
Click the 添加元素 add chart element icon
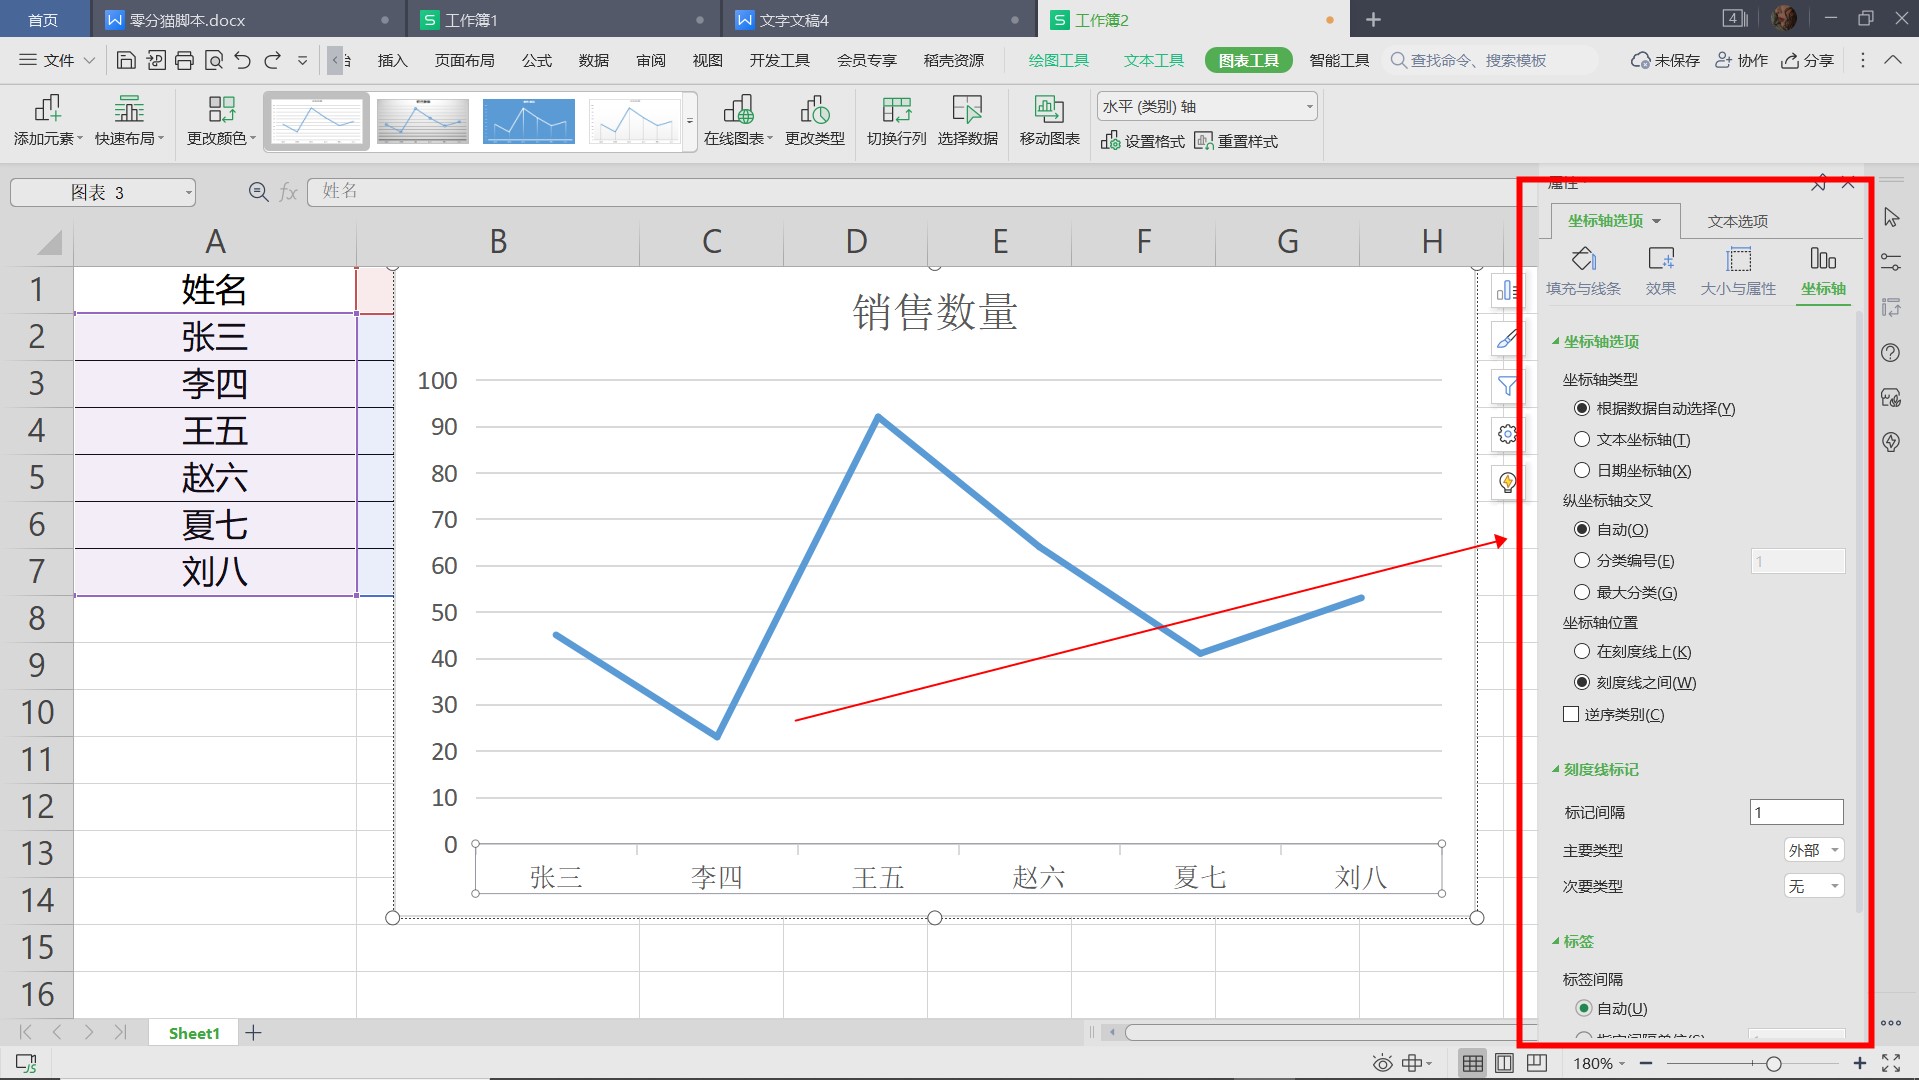point(47,109)
